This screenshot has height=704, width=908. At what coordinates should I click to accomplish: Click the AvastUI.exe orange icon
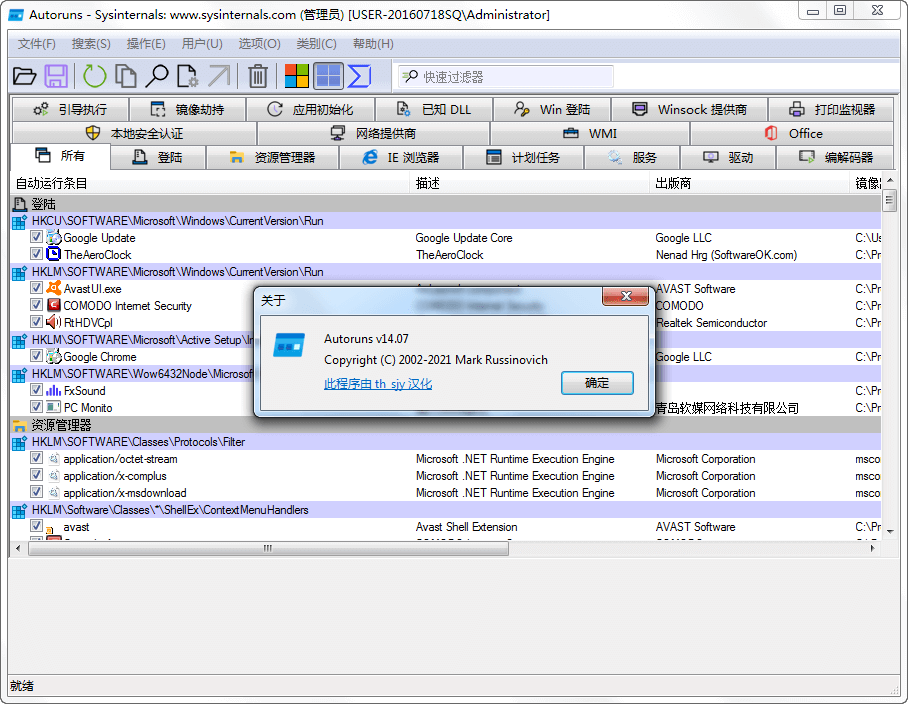click(53, 288)
